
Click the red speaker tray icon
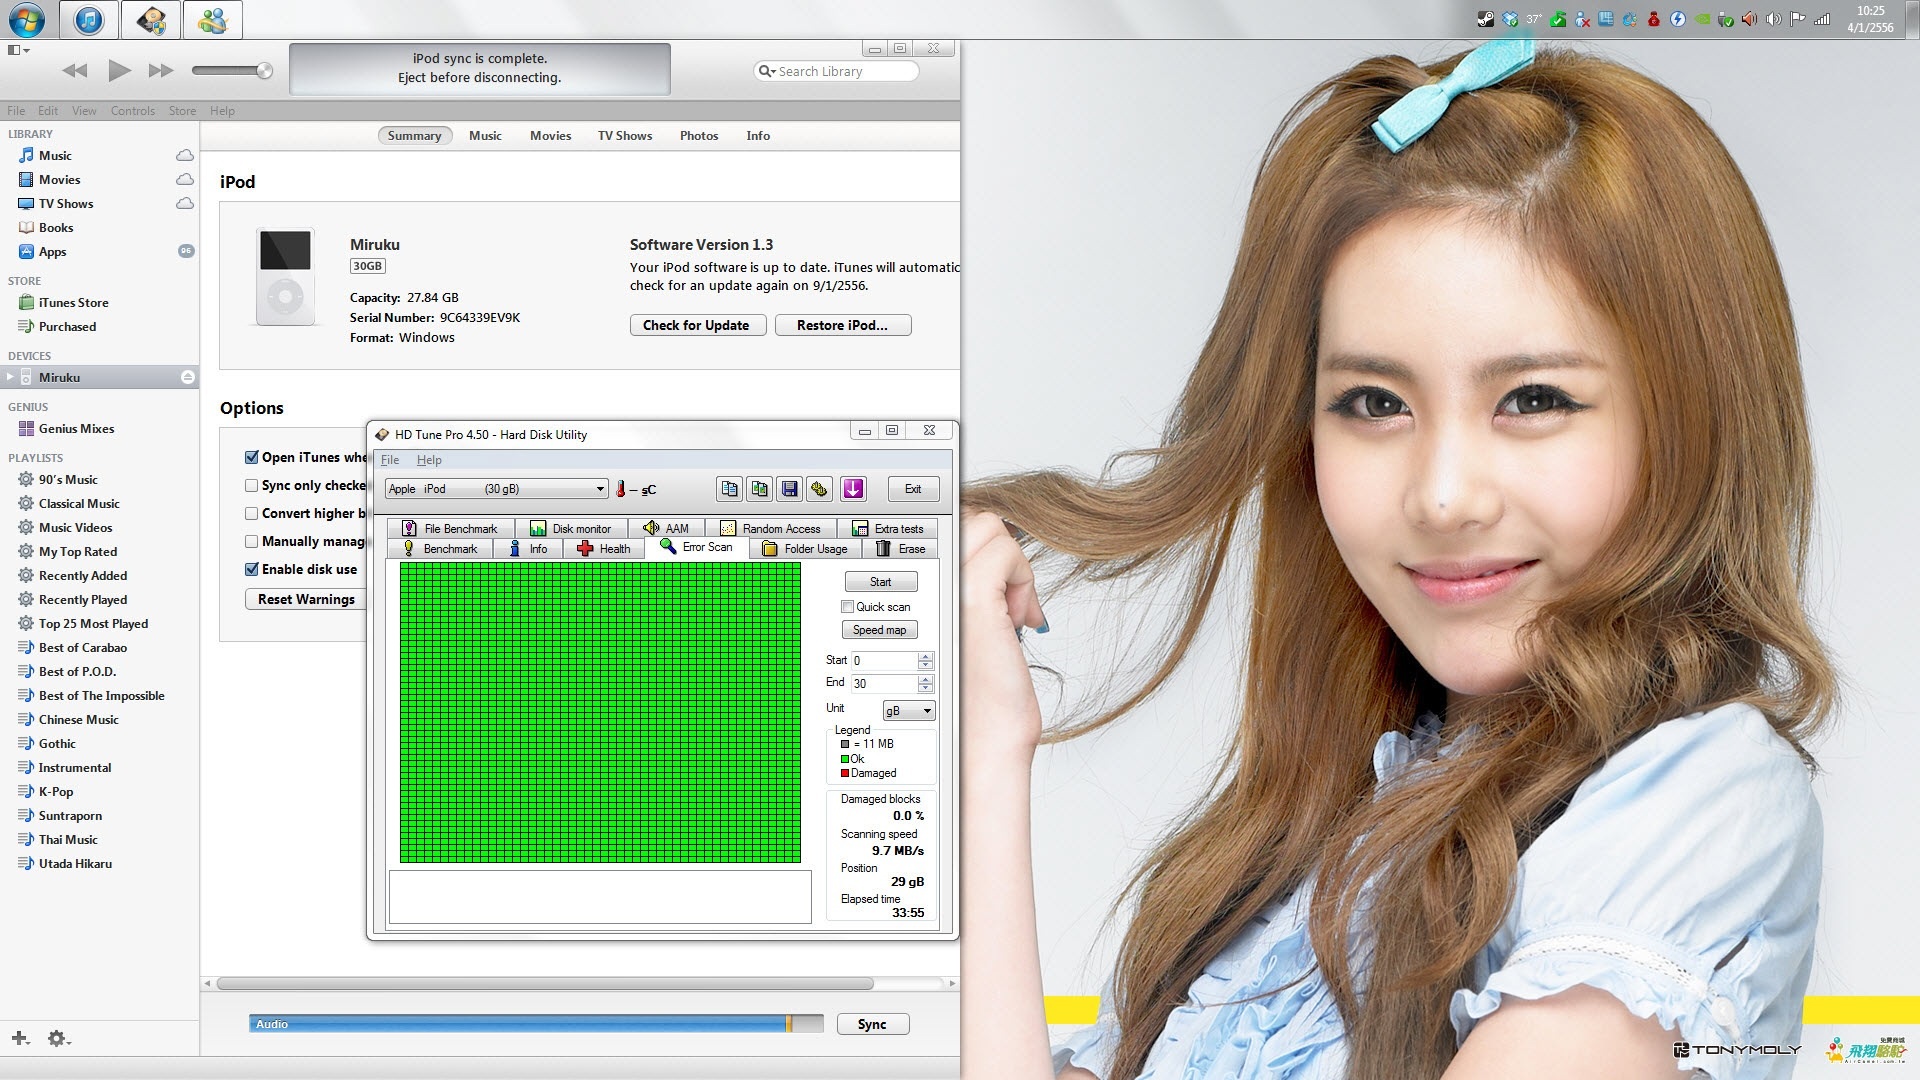click(x=1750, y=19)
